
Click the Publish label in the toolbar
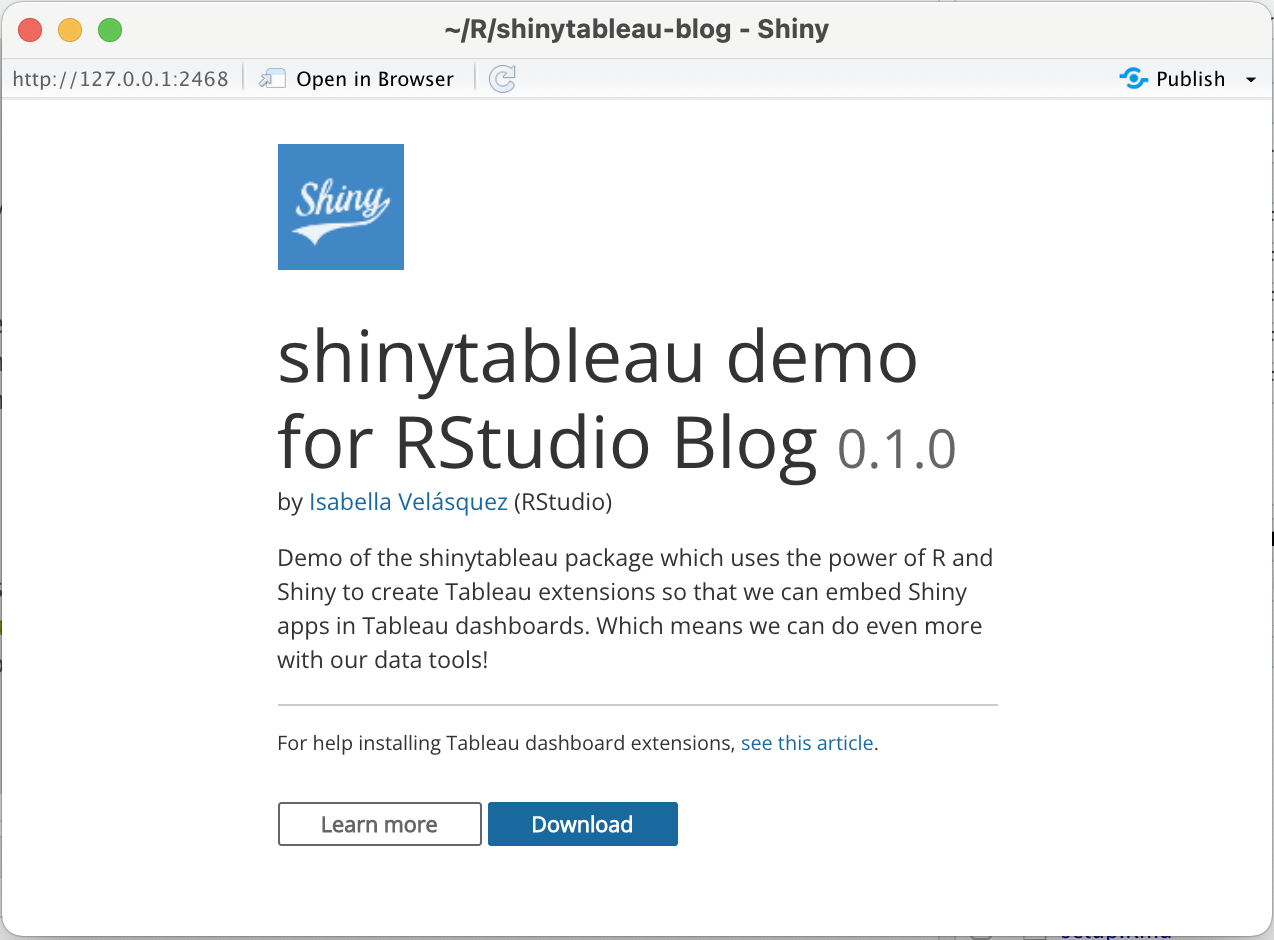coord(1190,78)
